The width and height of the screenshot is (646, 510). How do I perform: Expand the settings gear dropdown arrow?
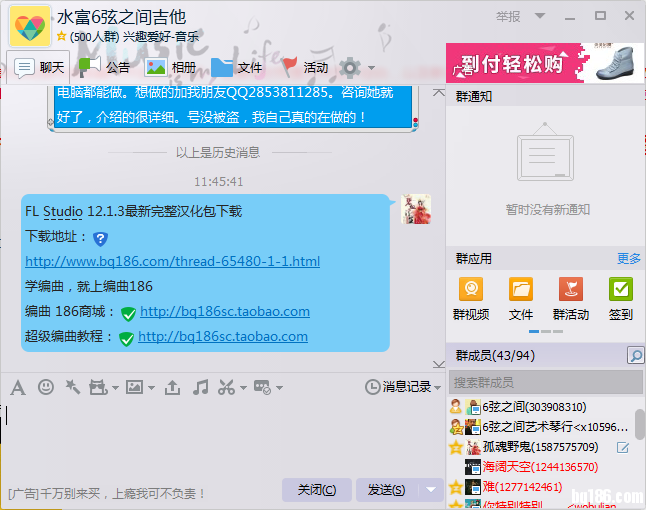pos(372,68)
